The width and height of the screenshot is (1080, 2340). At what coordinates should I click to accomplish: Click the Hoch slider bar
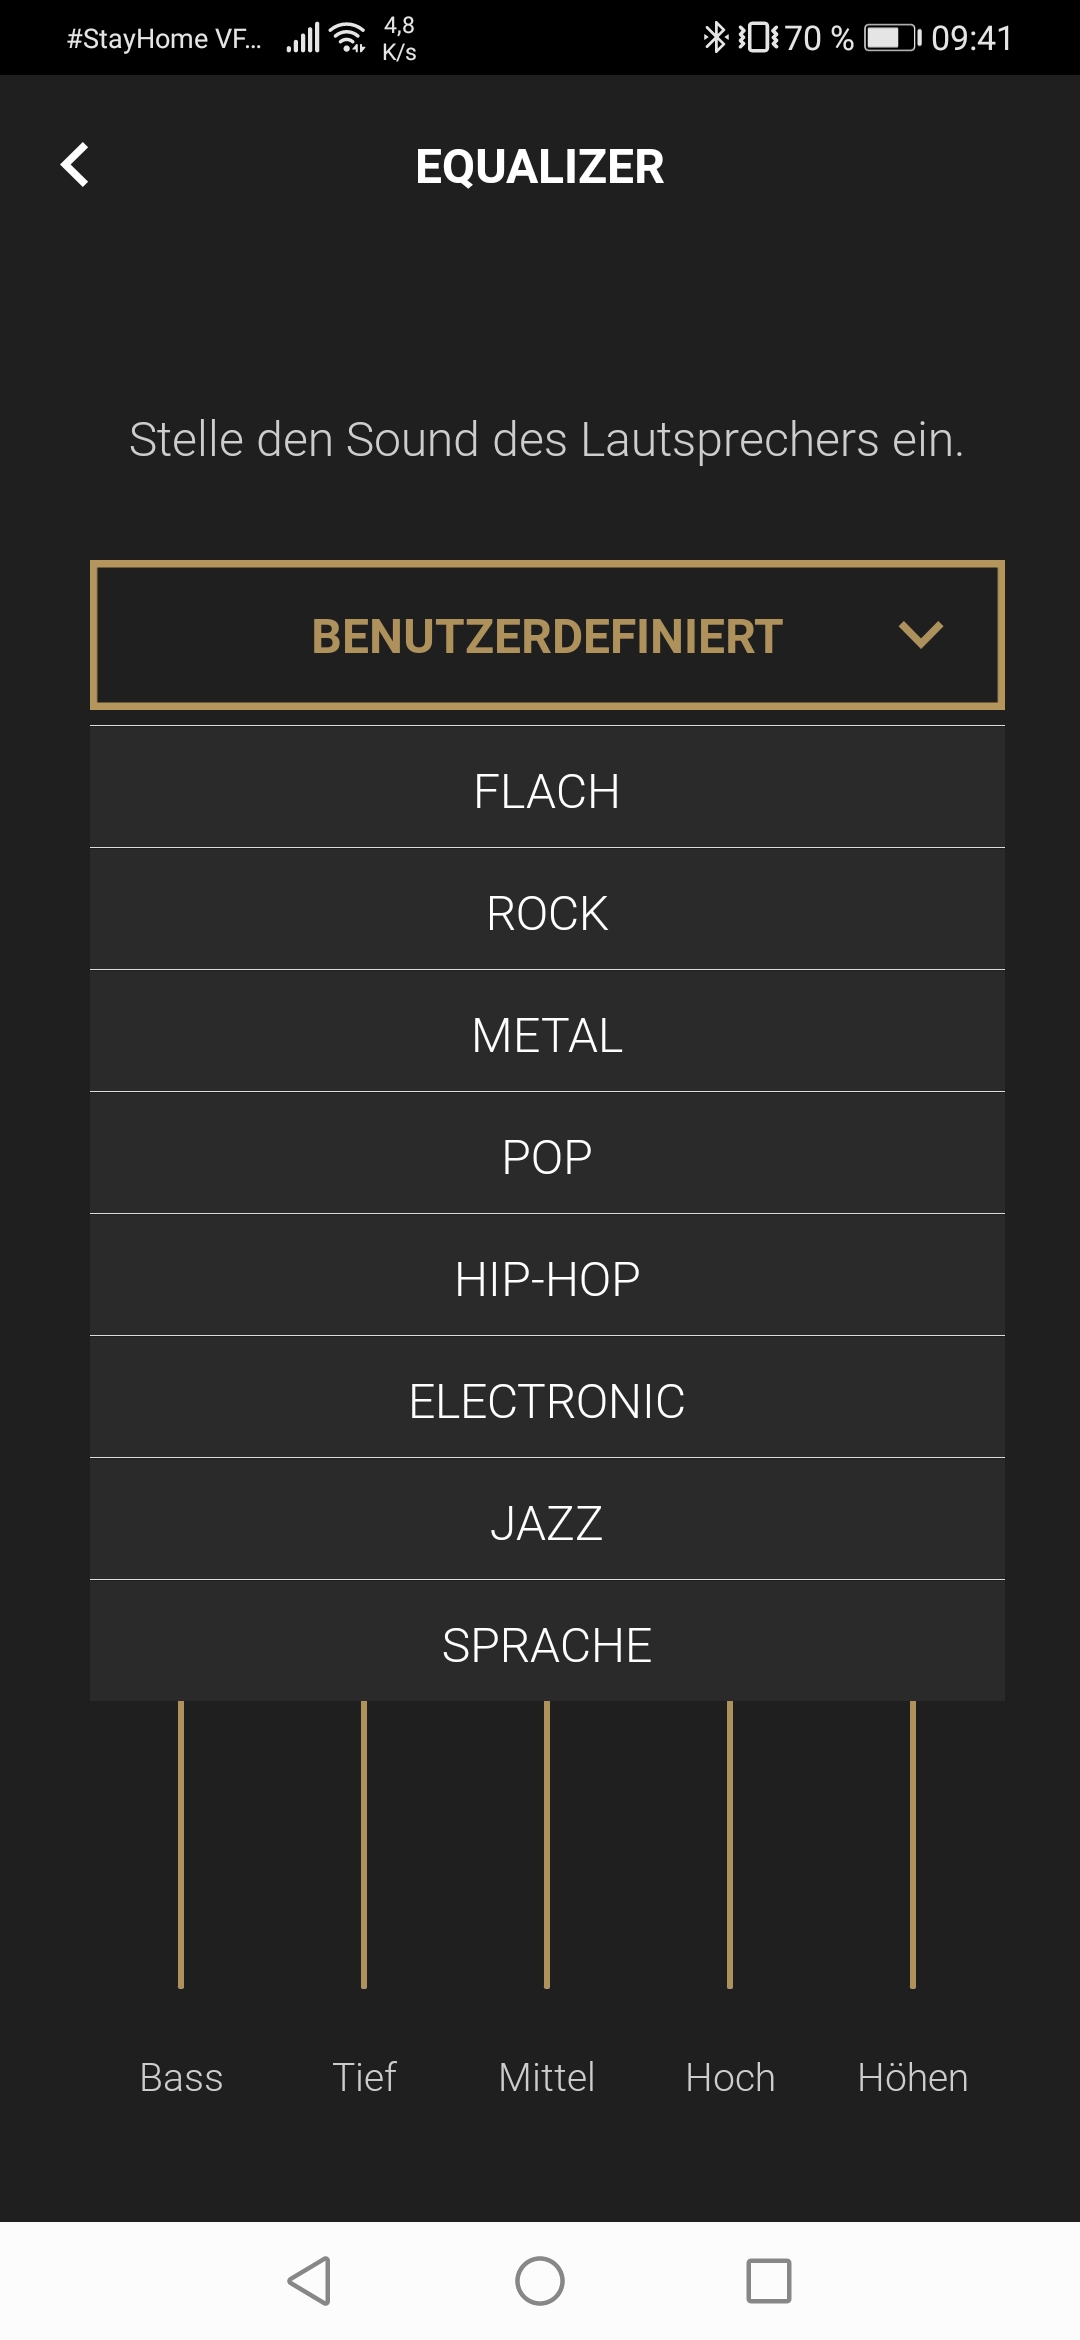point(730,1845)
